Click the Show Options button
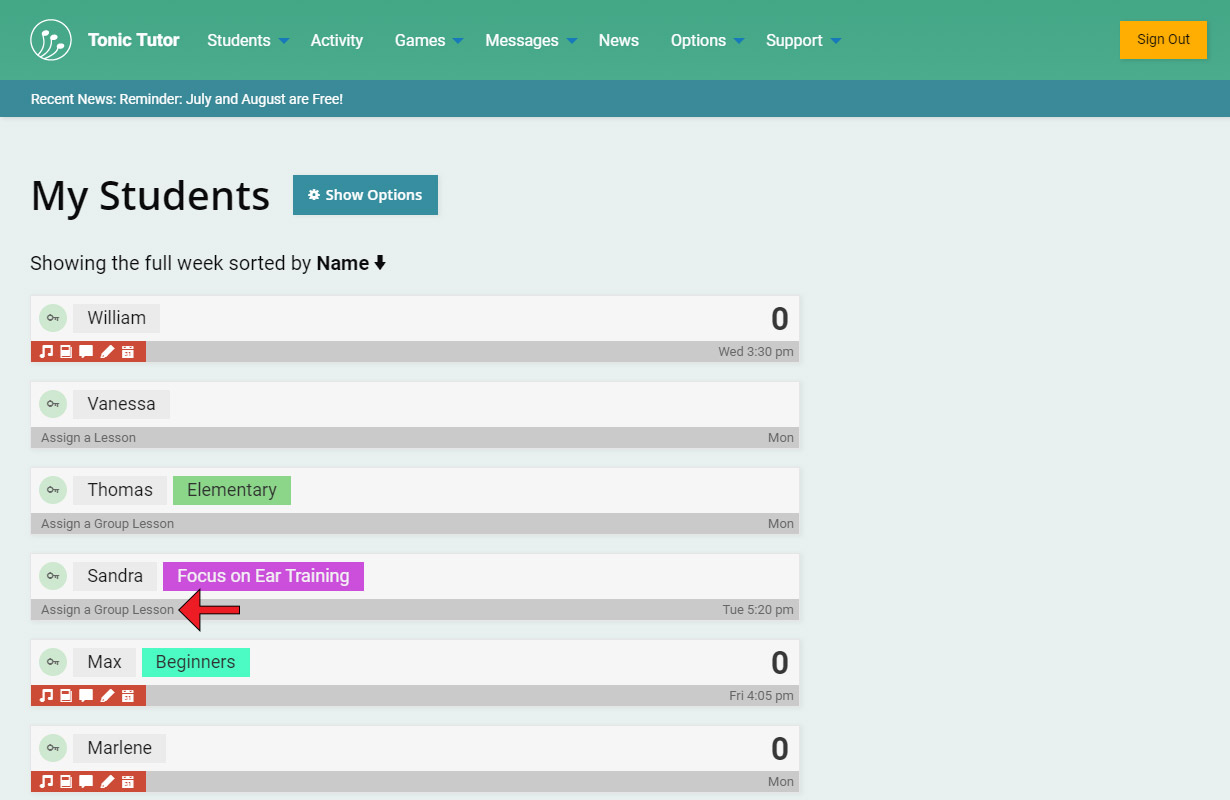This screenshot has height=800, width=1230. [365, 195]
